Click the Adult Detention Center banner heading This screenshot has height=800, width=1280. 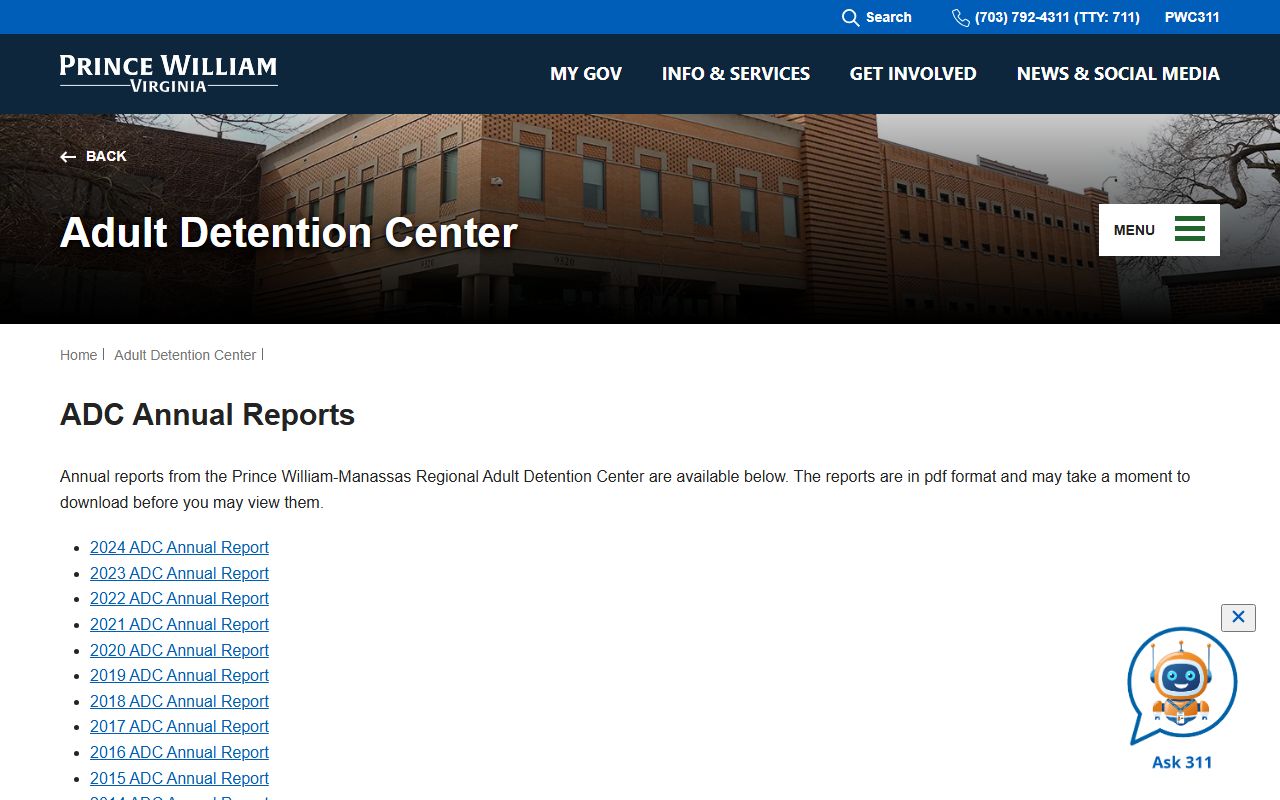[x=288, y=232]
